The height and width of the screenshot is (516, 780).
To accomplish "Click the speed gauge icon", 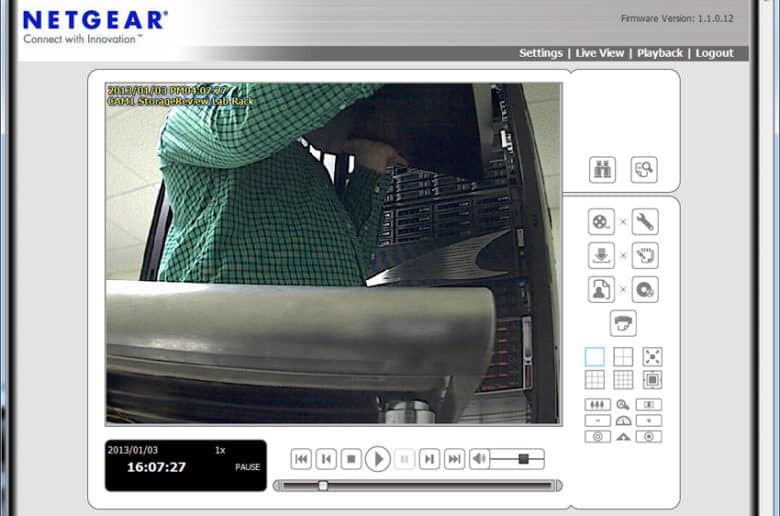I will pyautogui.click(x=623, y=420).
